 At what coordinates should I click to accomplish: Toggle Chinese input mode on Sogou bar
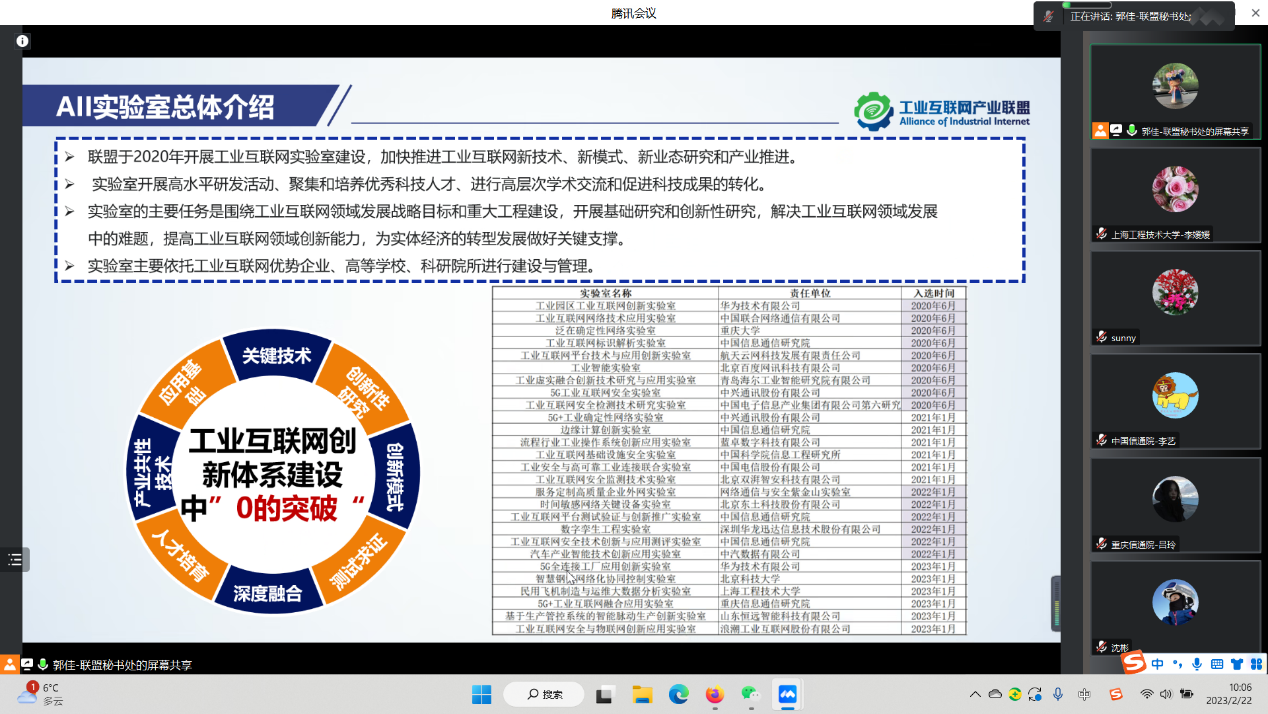click(x=1157, y=664)
